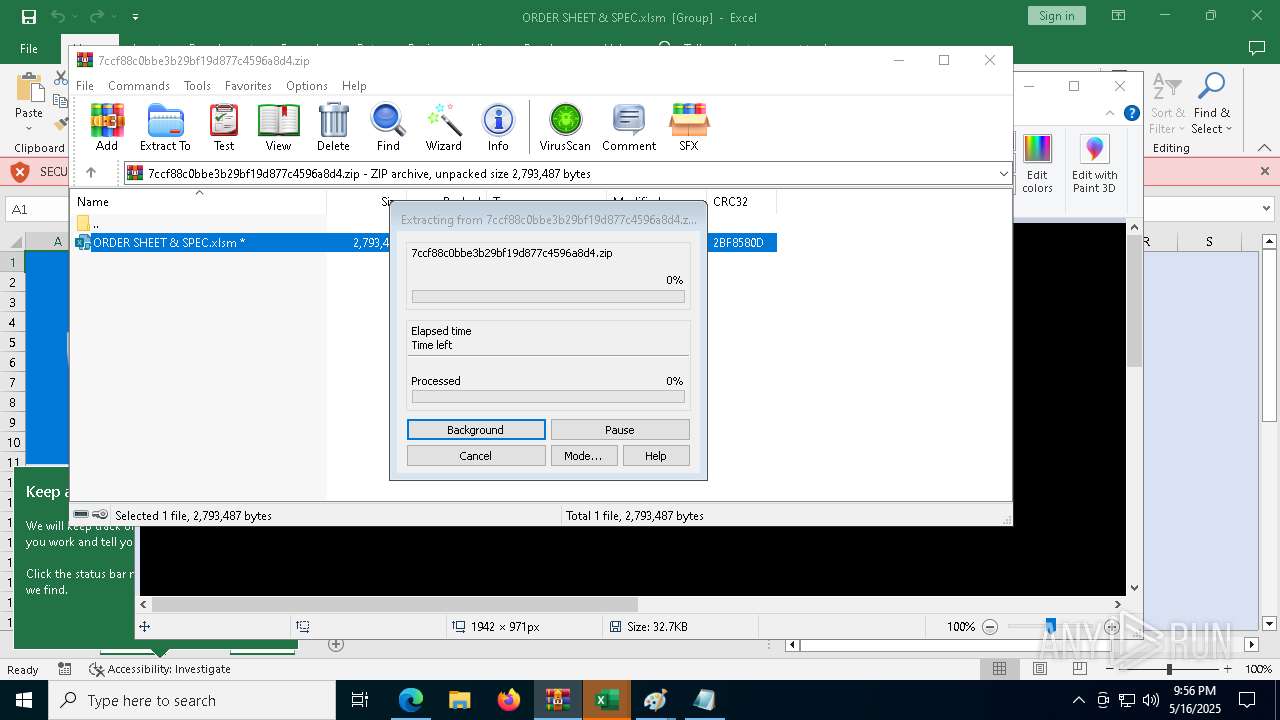1280x720 pixels.
Task: Click Accessibility: Investigate in status bar
Action: [160, 669]
